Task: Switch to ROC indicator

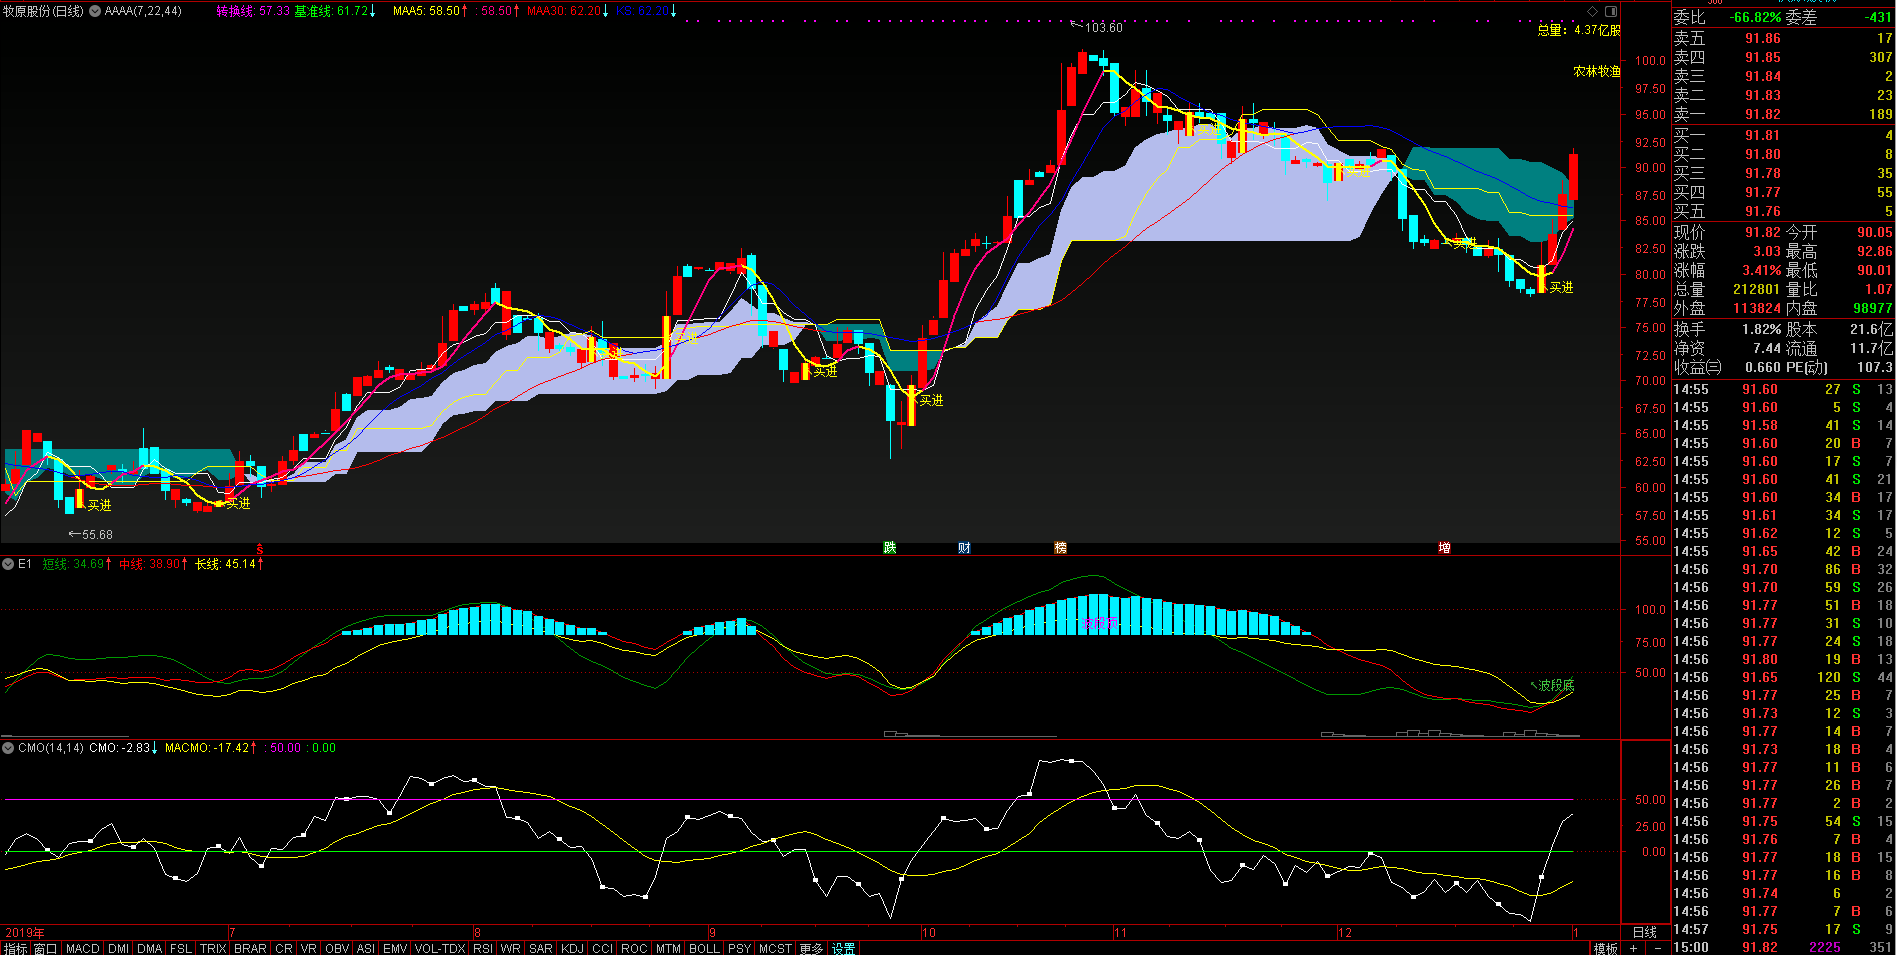Action: coord(634,948)
